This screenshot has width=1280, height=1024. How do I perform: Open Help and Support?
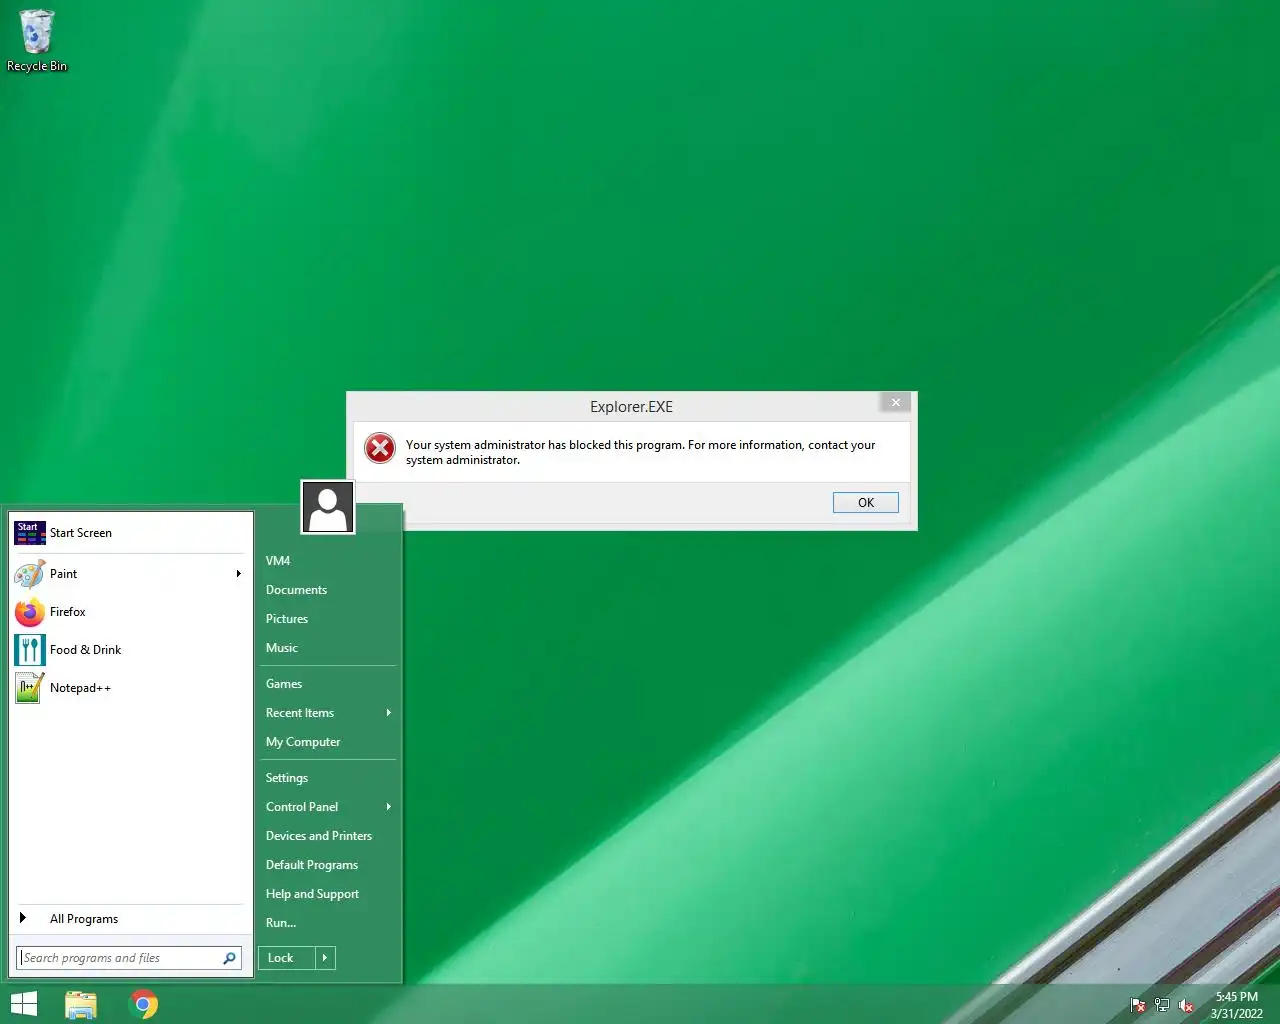329,894
